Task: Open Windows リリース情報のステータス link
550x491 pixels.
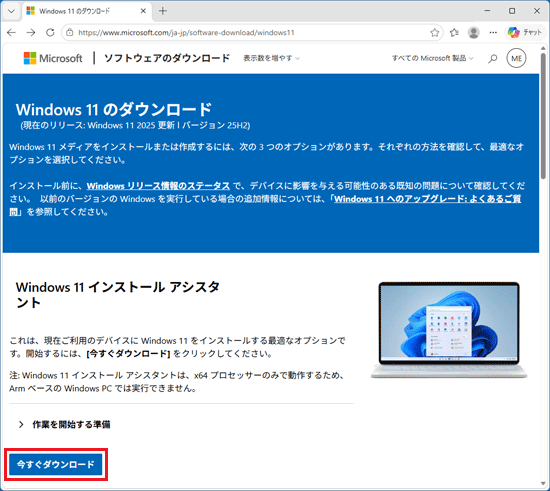Action: click(x=158, y=186)
